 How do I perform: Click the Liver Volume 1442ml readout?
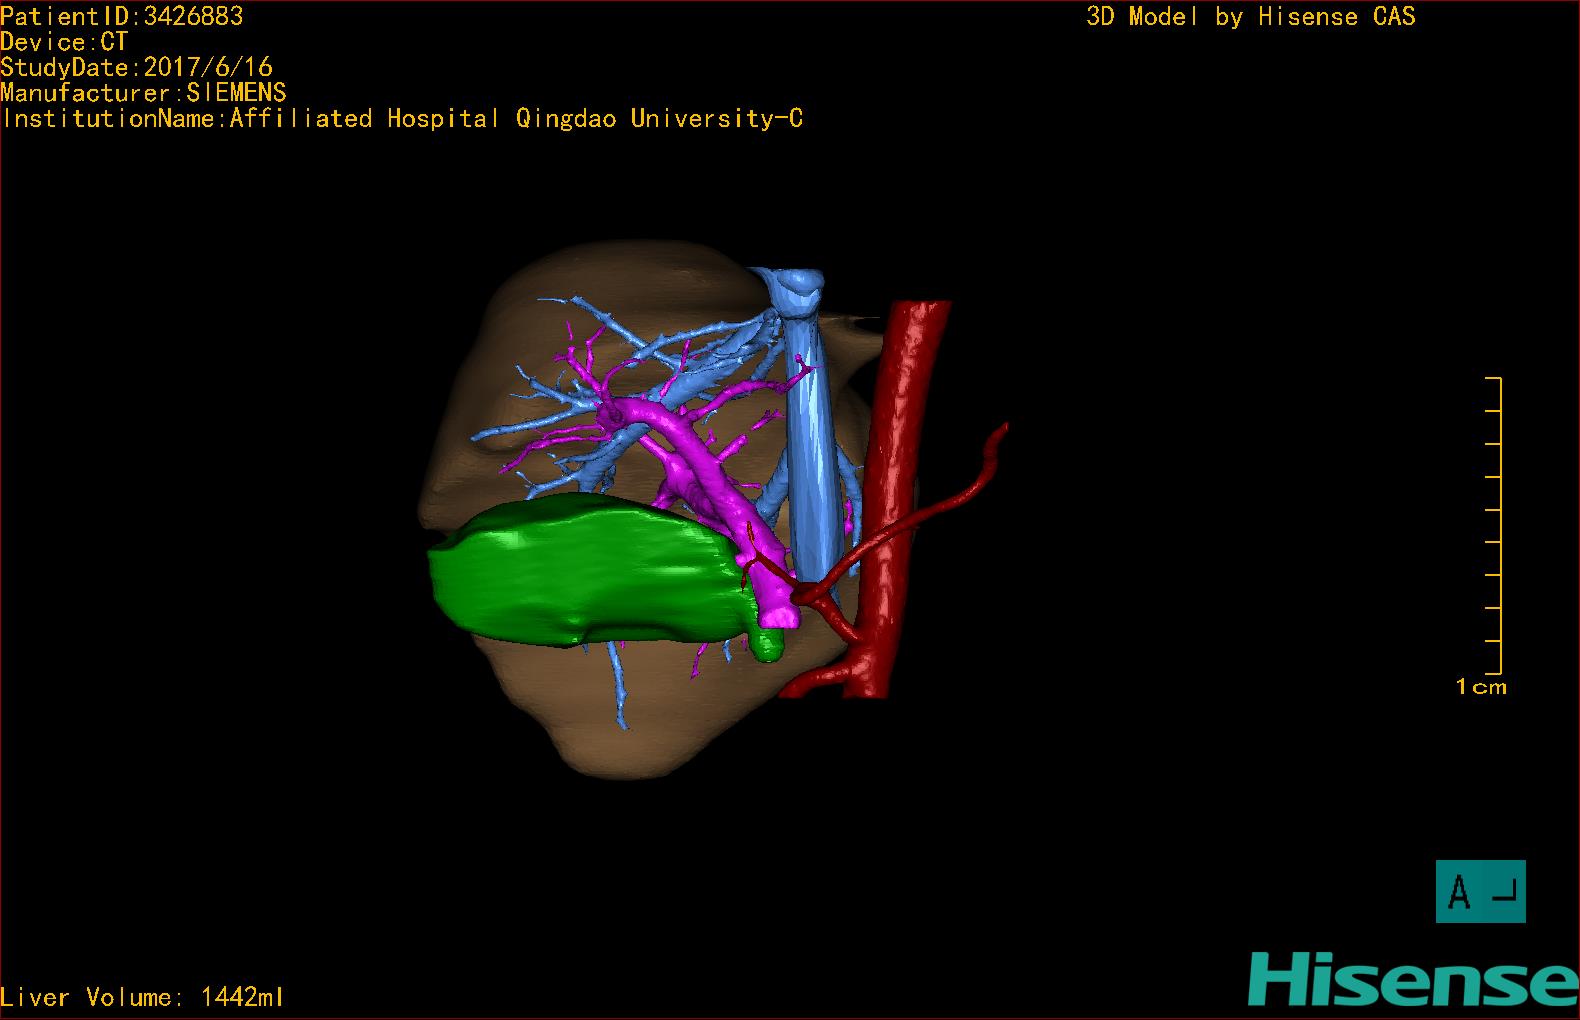pos(143,997)
